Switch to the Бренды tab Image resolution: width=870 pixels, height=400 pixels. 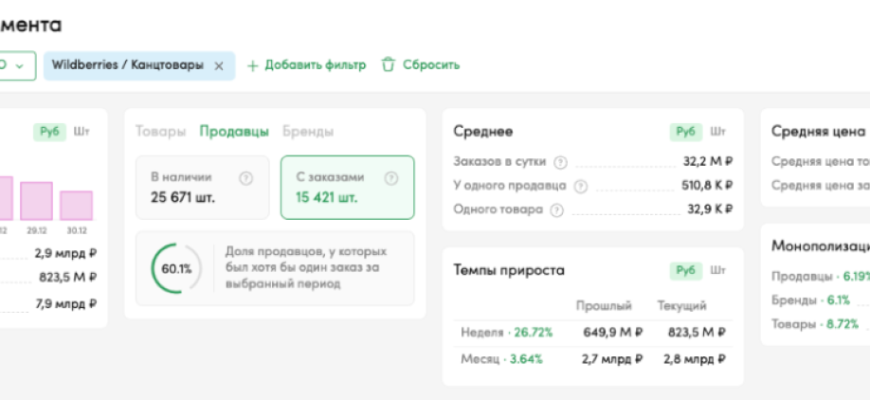click(308, 131)
